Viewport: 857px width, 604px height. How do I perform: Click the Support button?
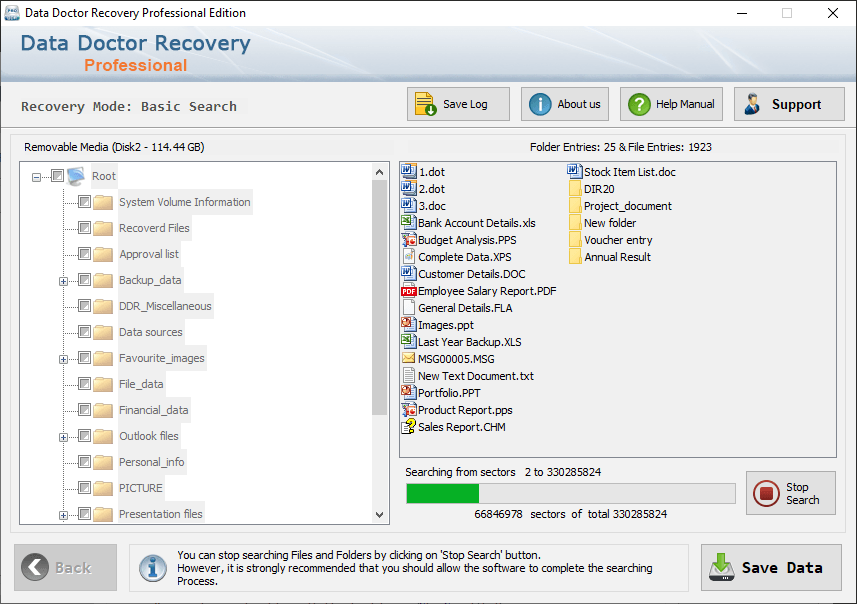[789, 104]
